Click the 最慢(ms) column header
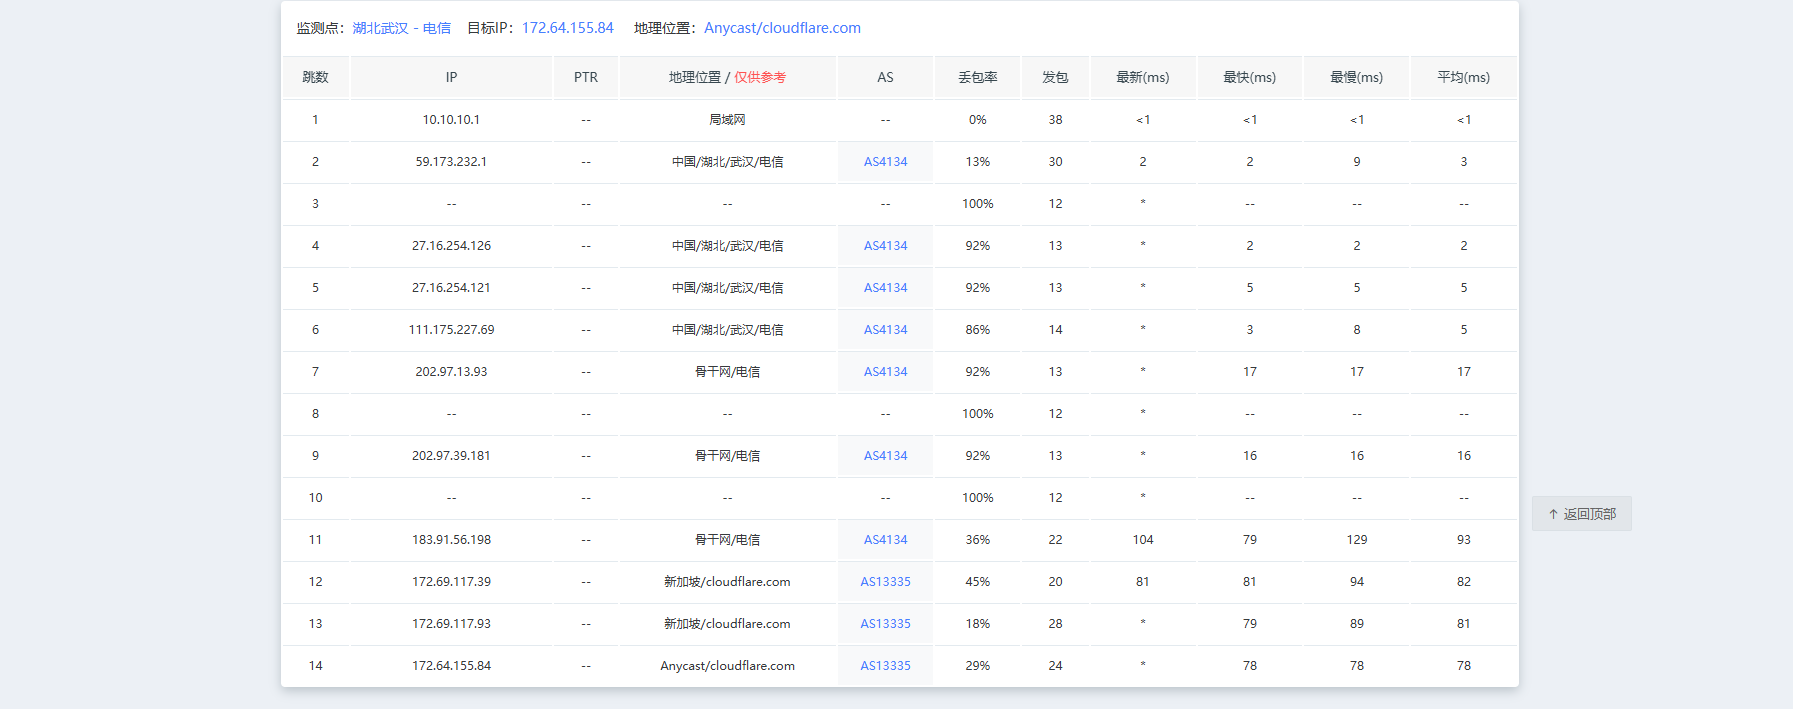The height and width of the screenshot is (709, 1793). (1357, 77)
